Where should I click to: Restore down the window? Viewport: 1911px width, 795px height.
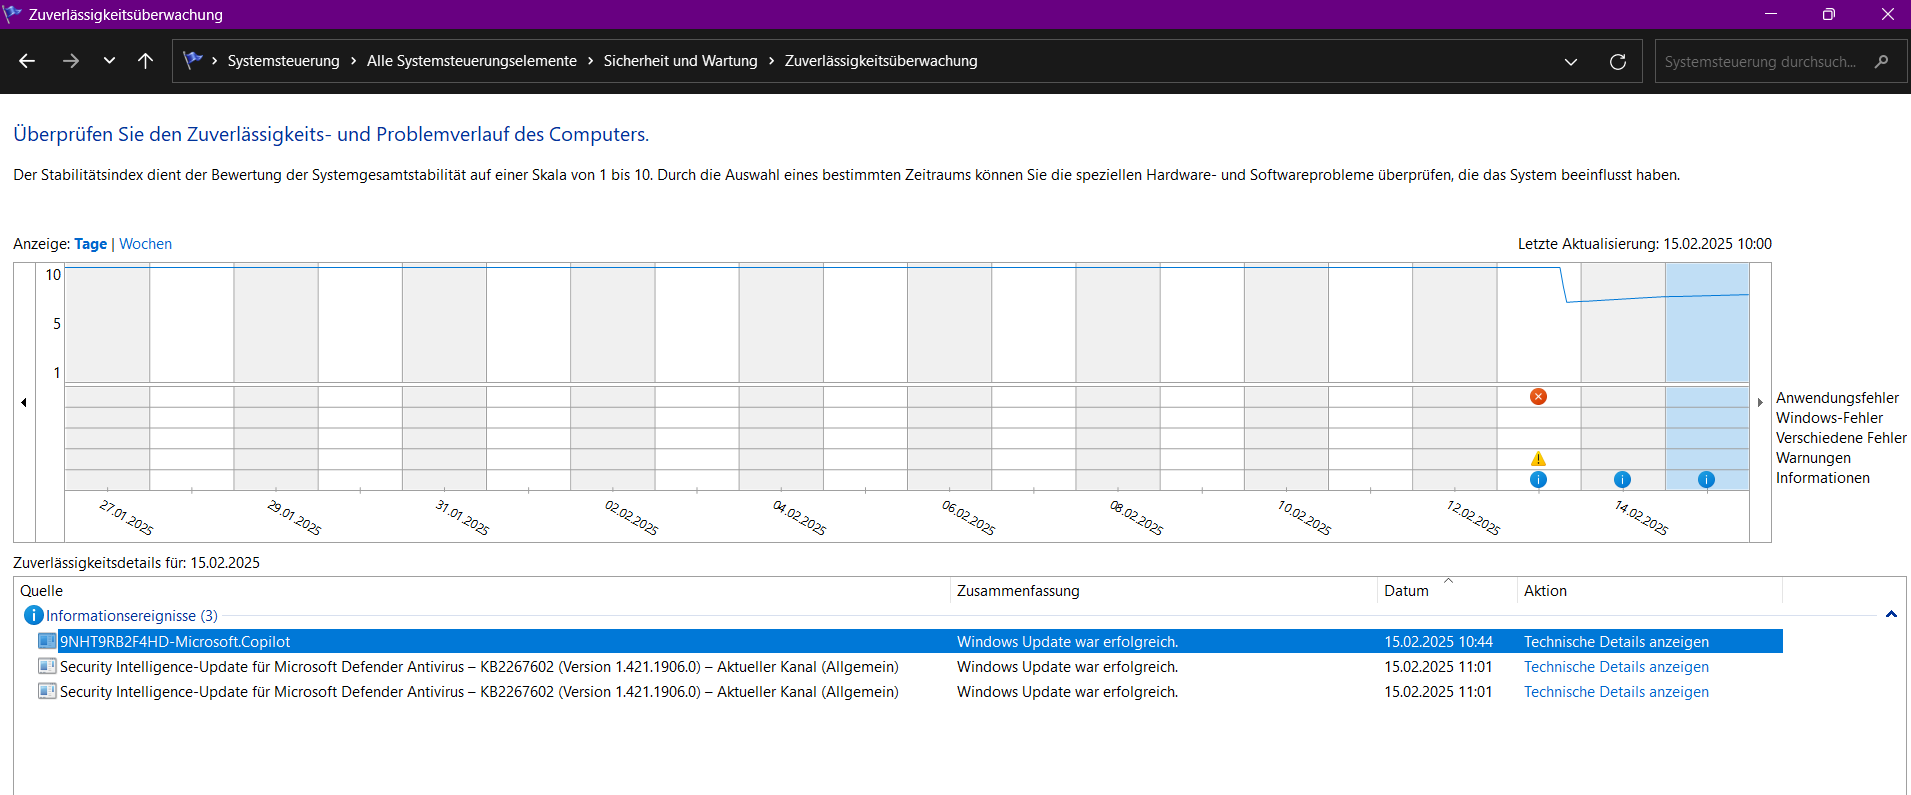(1829, 14)
